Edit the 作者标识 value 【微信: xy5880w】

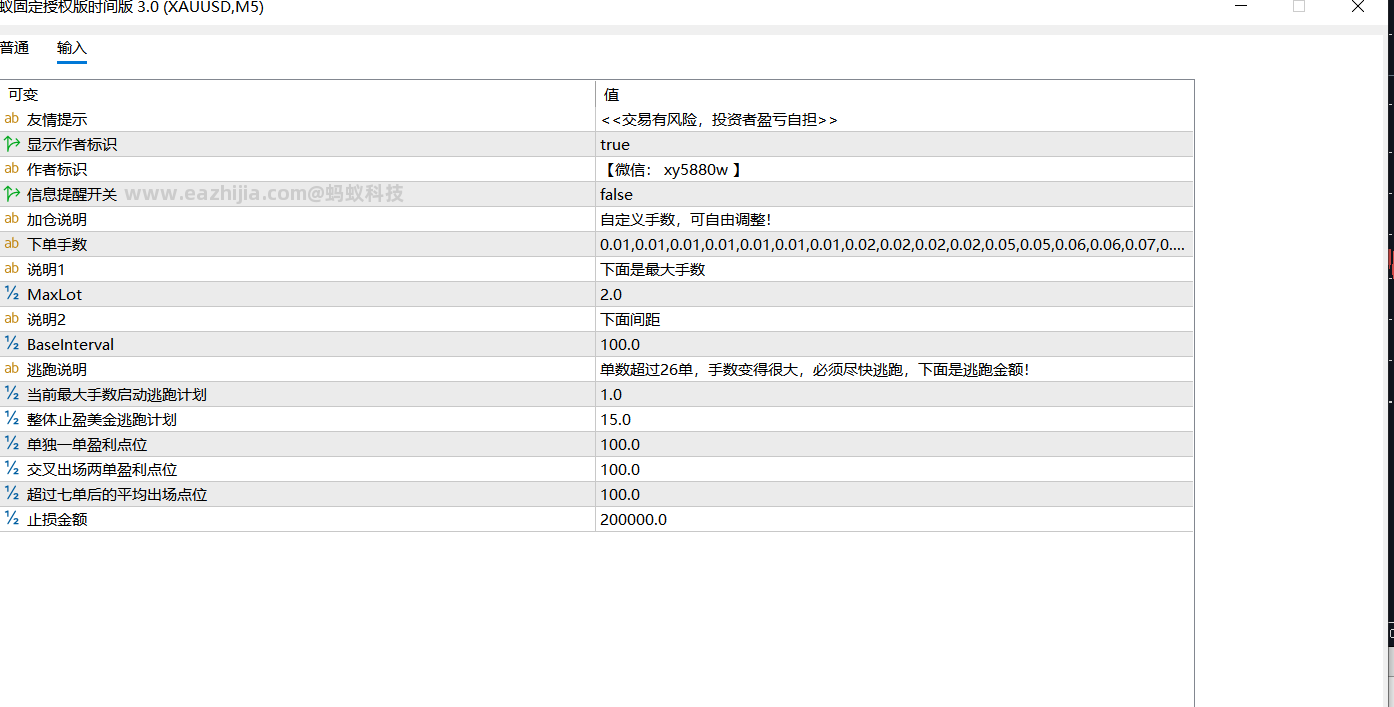[x=894, y=169]
